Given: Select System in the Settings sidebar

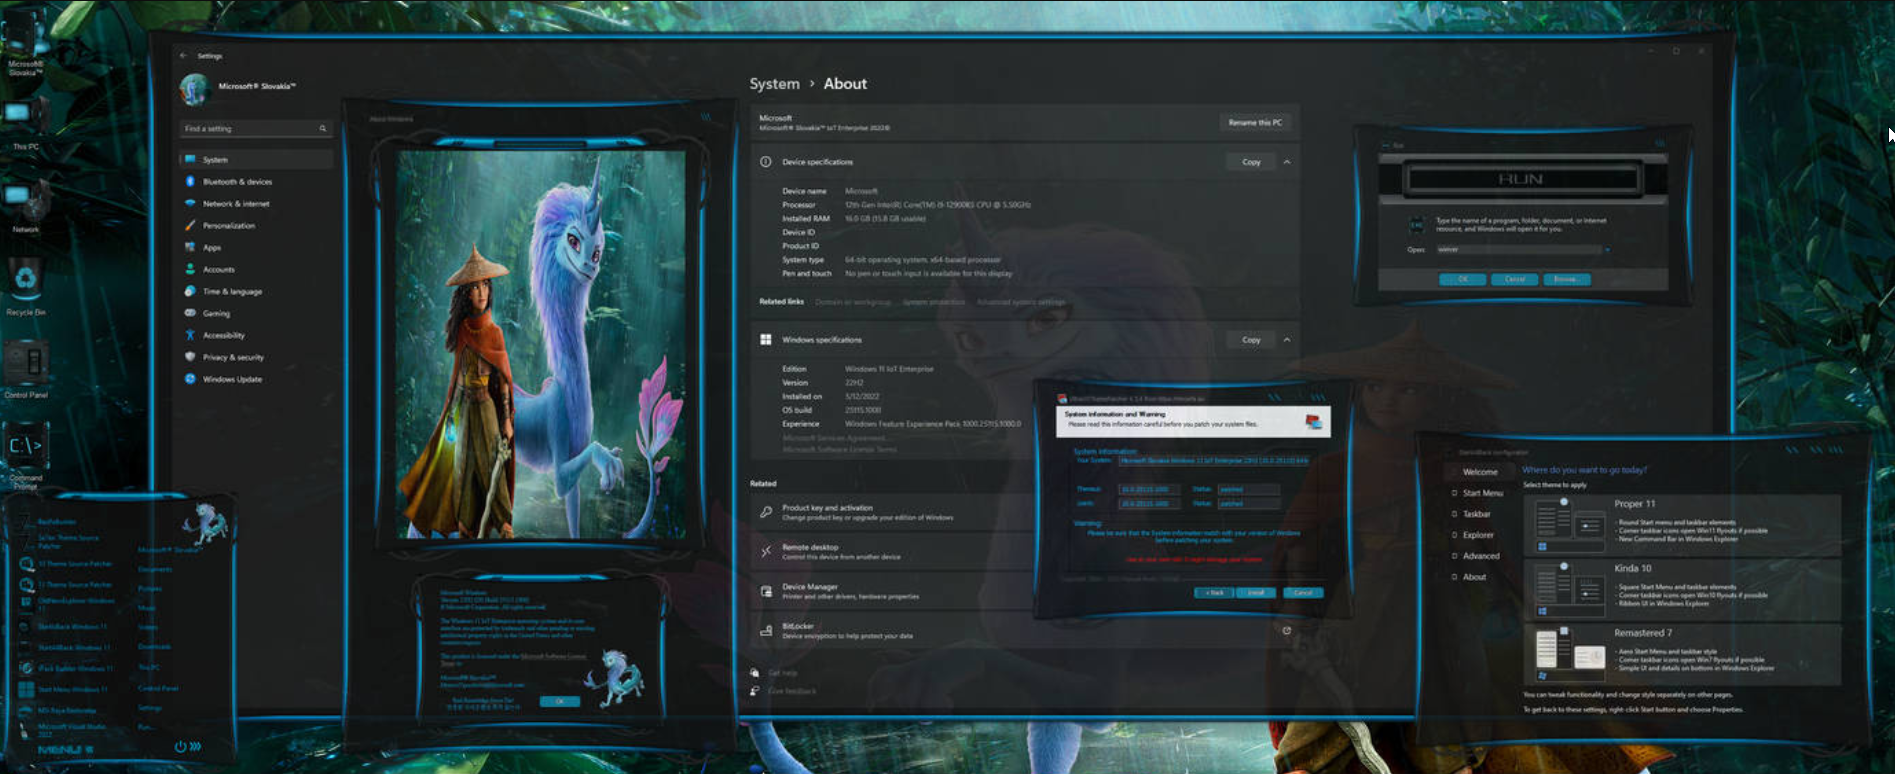Looking at the screenshot, I should click(x=256, y=159).
